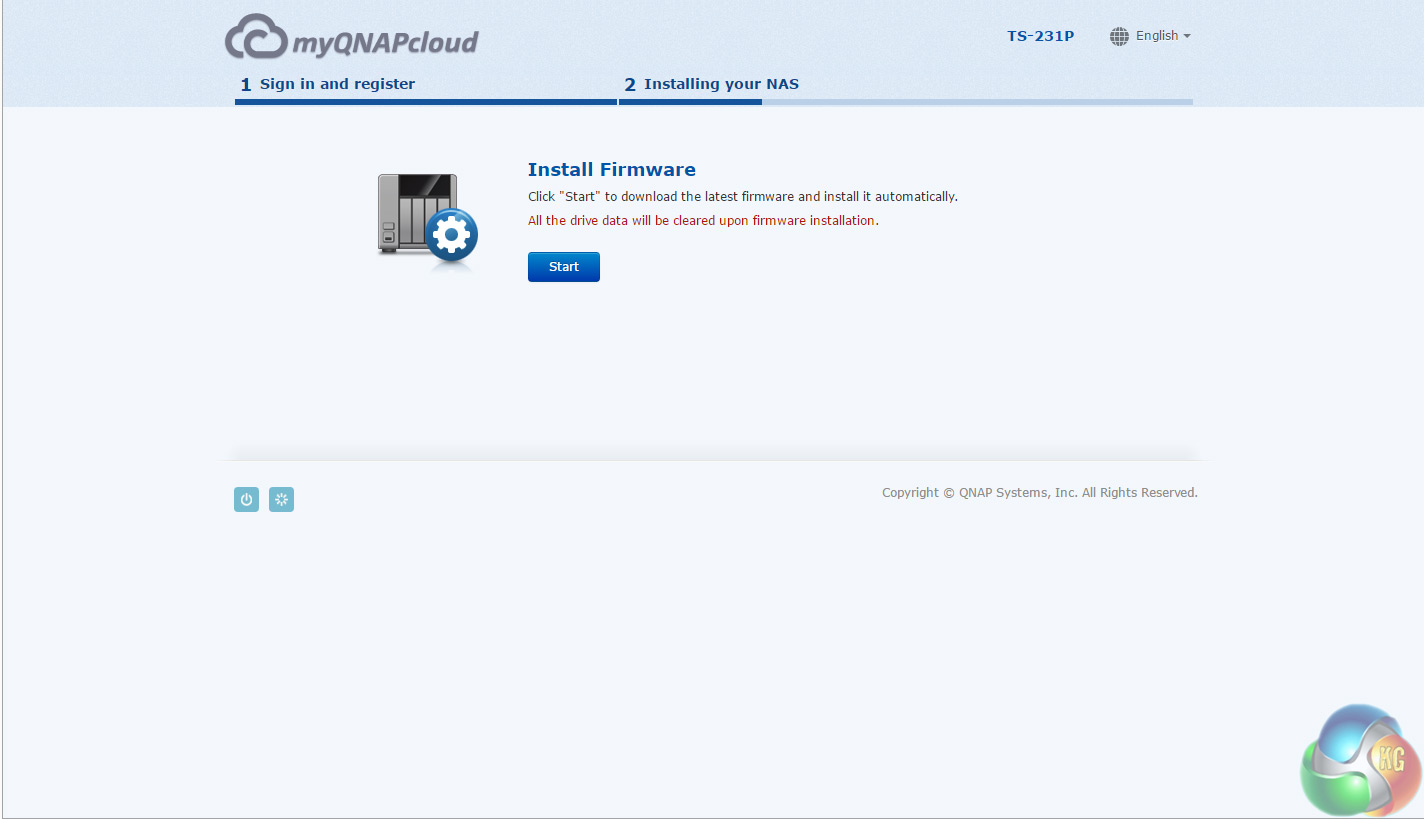Image resolution: width=1424 pixels, height=819 pixels.
Task: Click the myQNAPcloud logo
Action: pos(352,38)
